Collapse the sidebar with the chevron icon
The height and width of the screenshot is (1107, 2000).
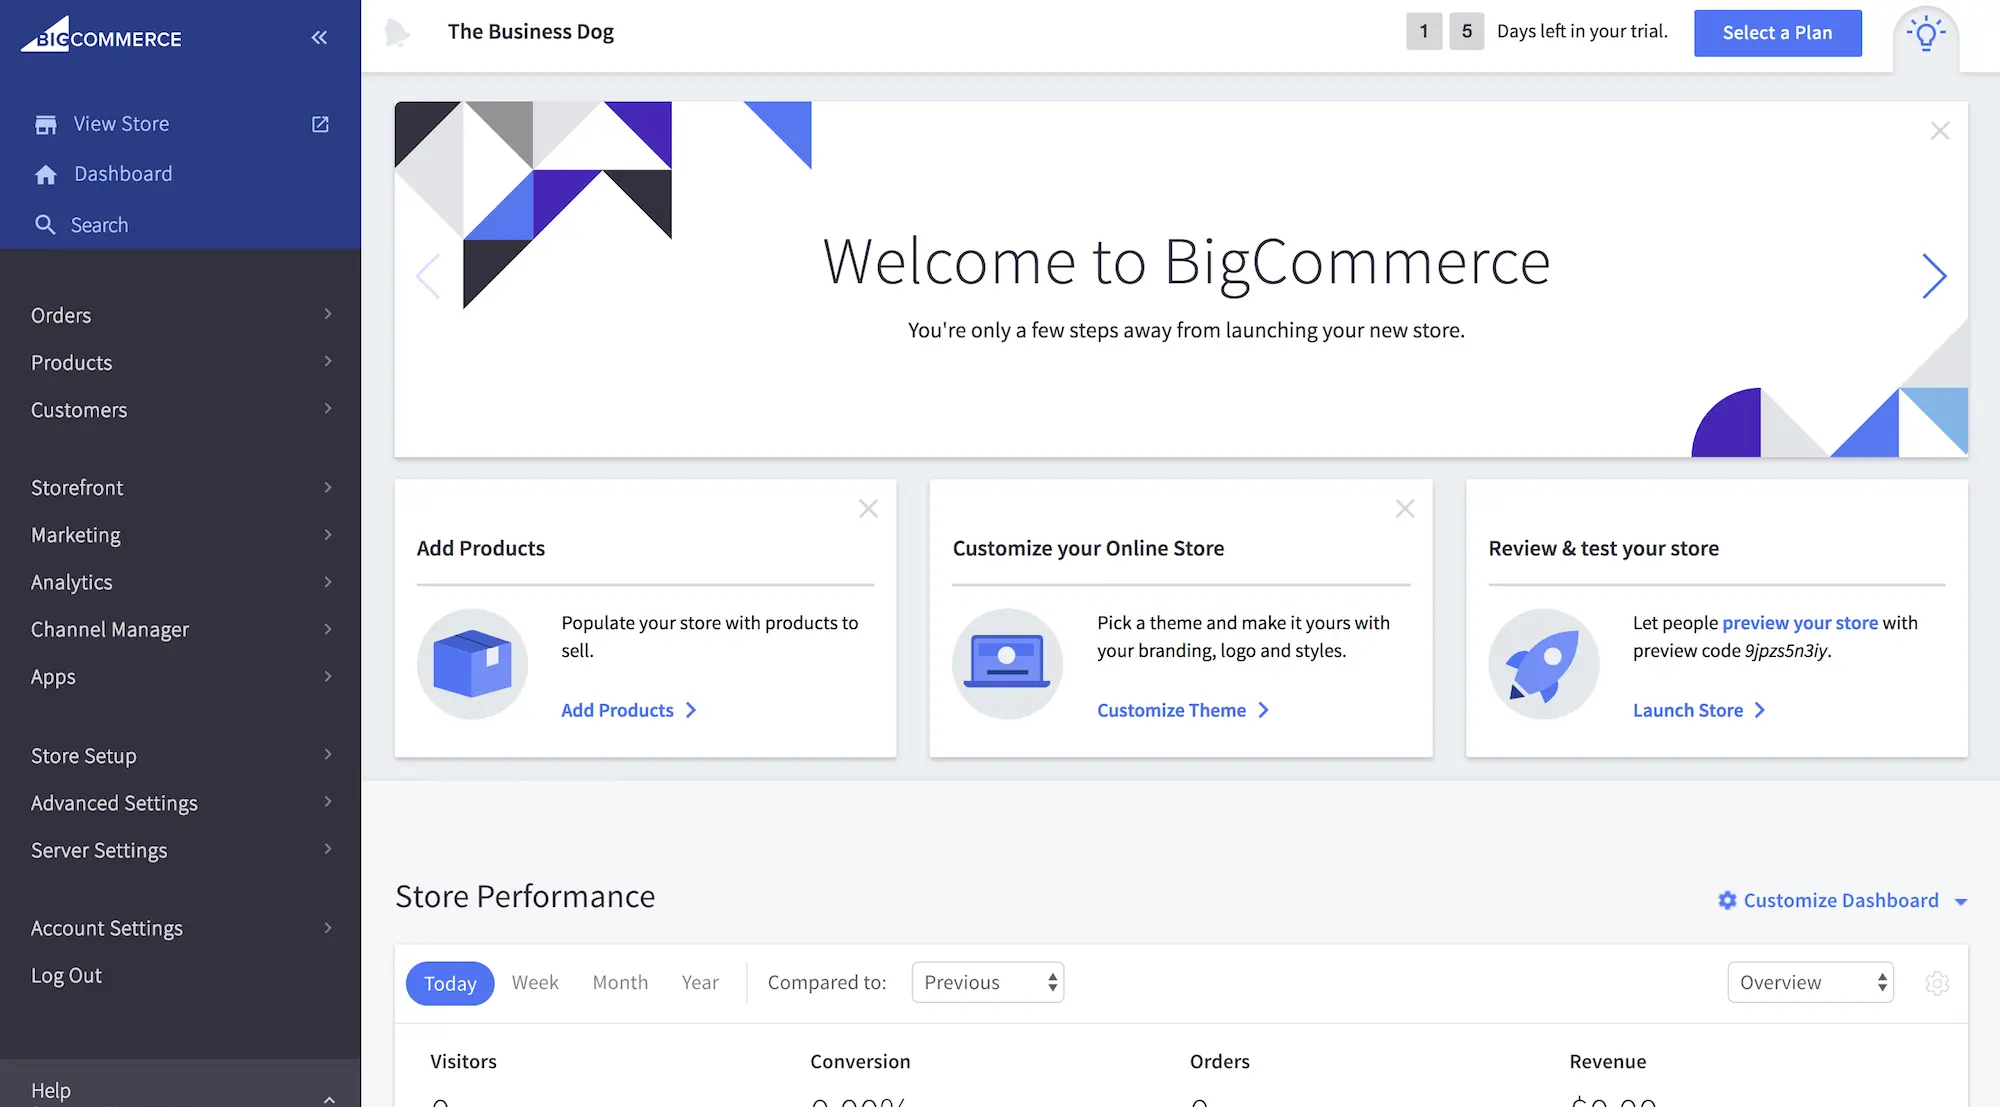(x=319, y=37)
